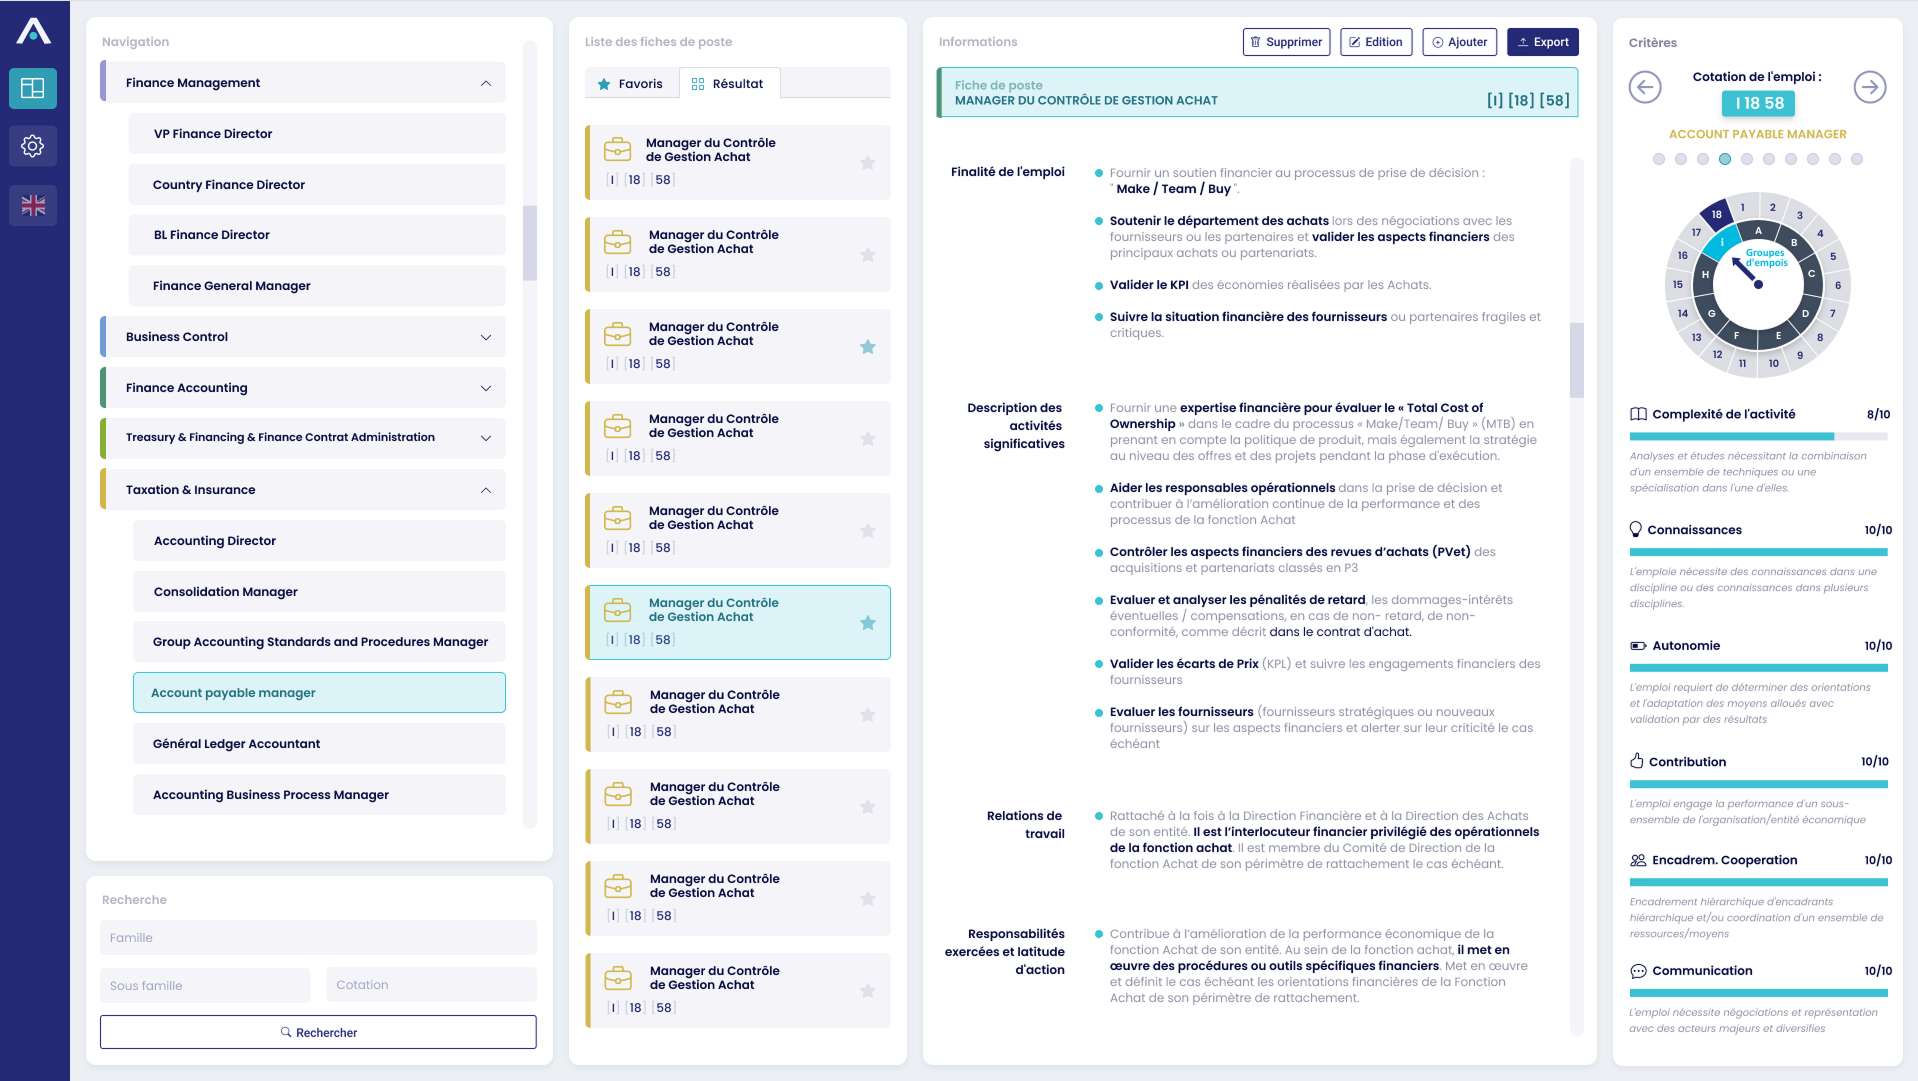Screen dimensions: 1918x1081
Task: Expand the Business Control section
Action: [x=486, y=337]
